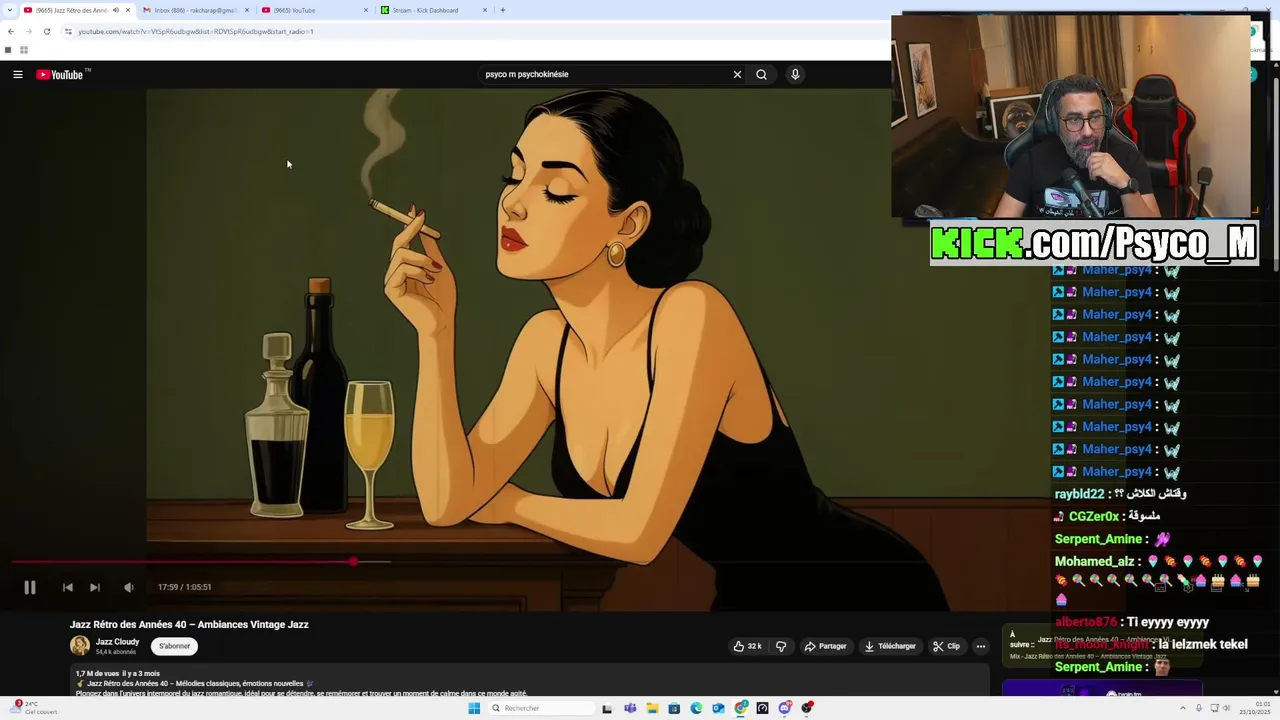
Task: Click the red scrubber handle on the timeline
Action: 353,562
